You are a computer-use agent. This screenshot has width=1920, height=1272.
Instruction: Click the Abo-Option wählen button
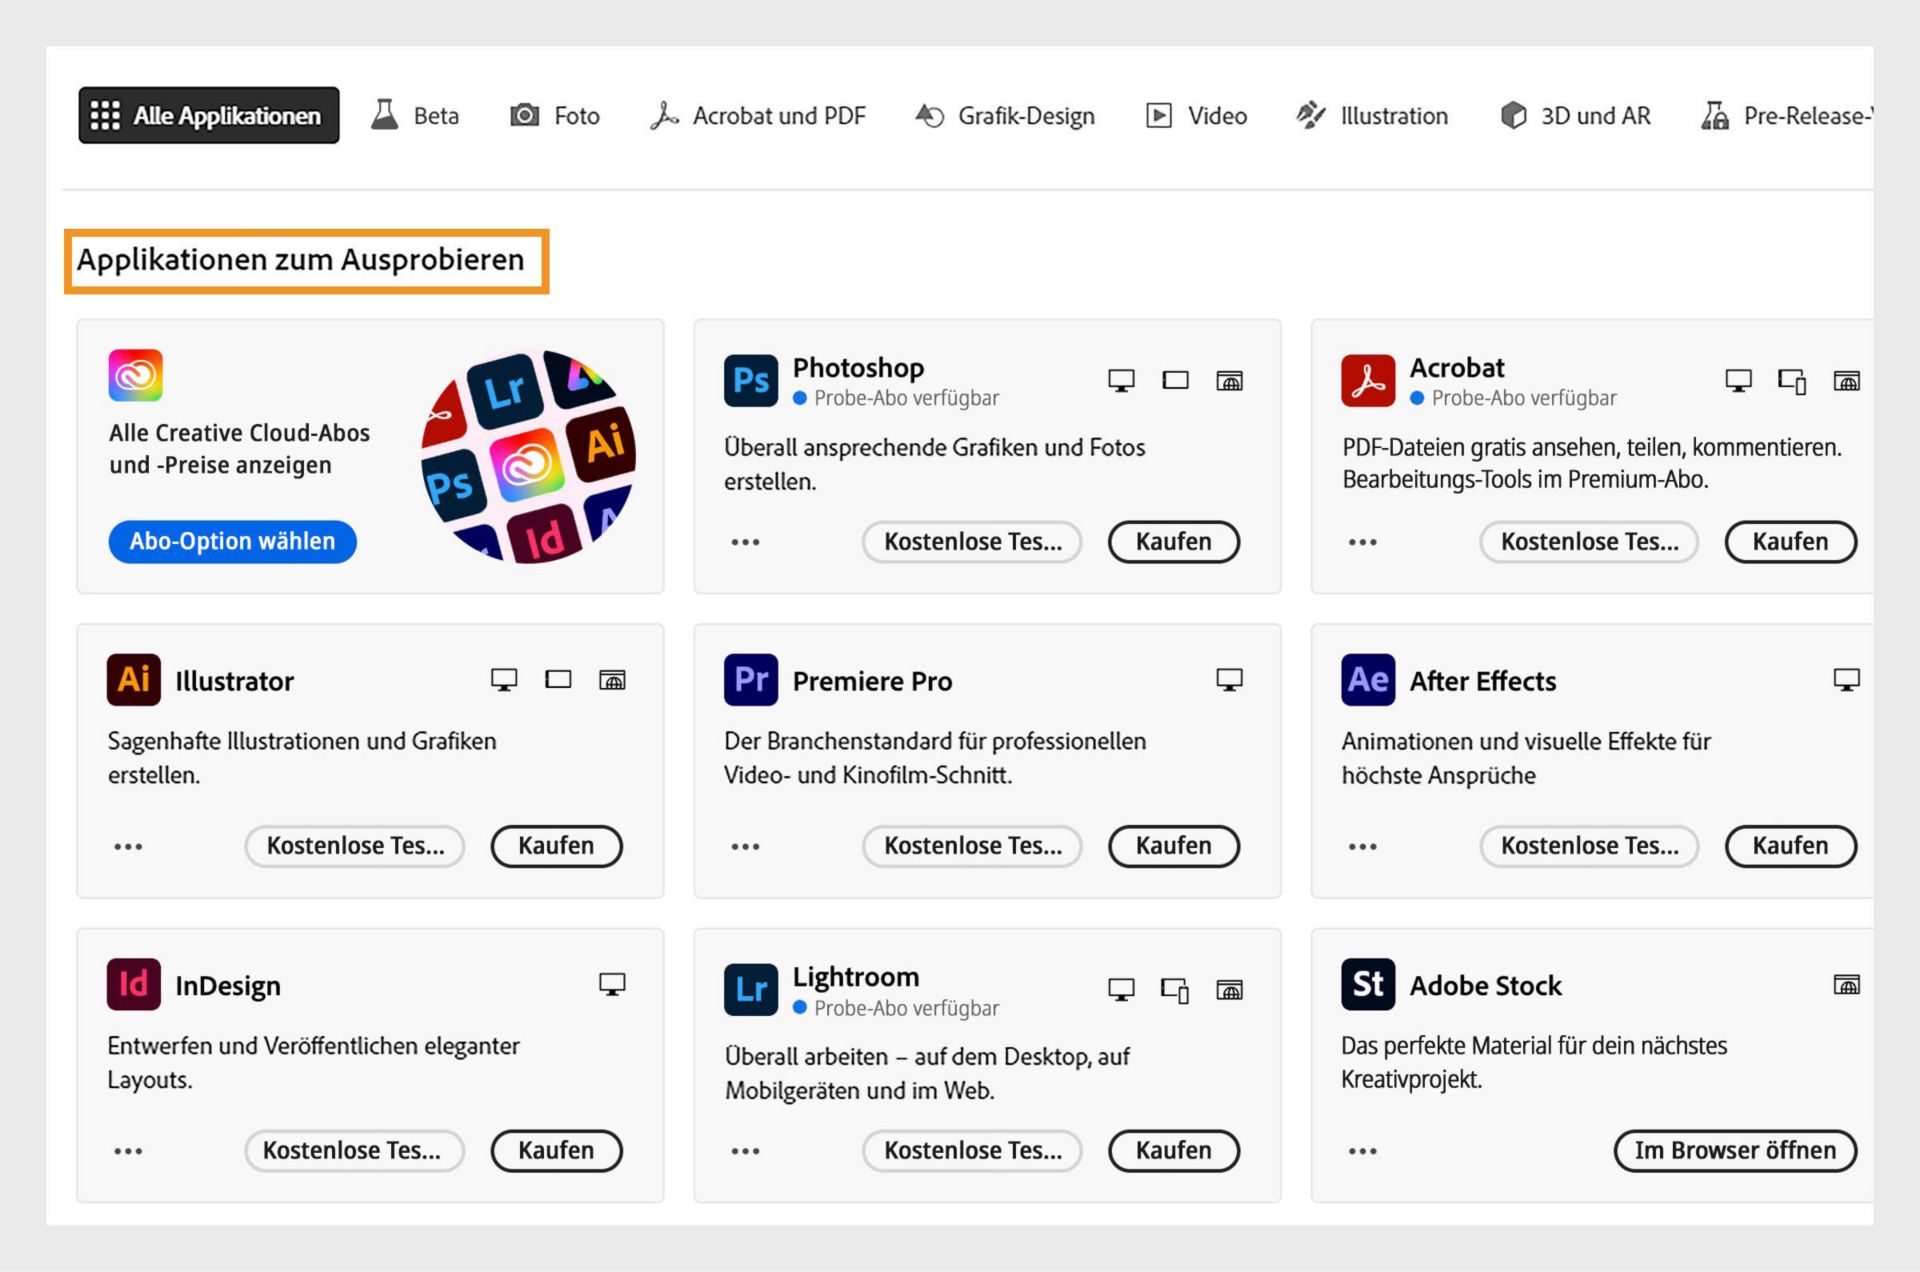232,541
